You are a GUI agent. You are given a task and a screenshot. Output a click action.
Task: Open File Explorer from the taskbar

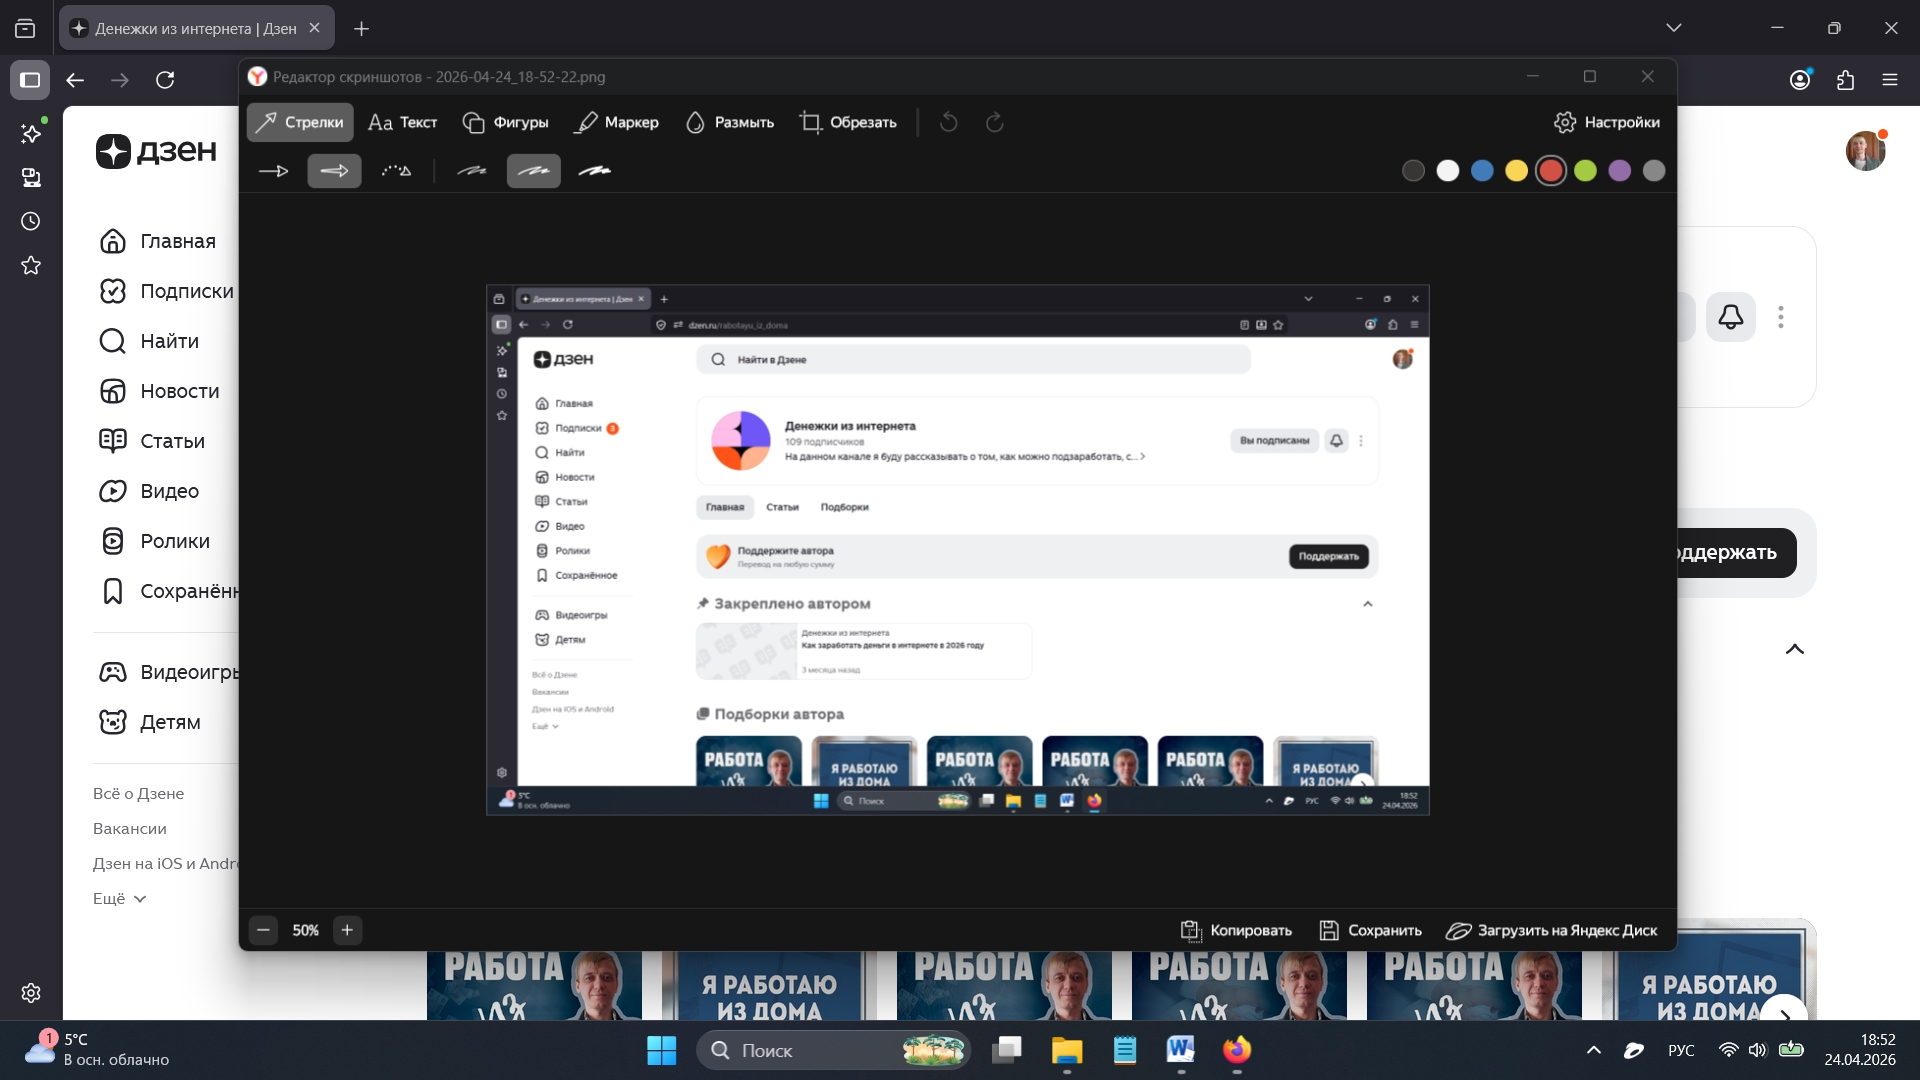tap(1067, 1050)
